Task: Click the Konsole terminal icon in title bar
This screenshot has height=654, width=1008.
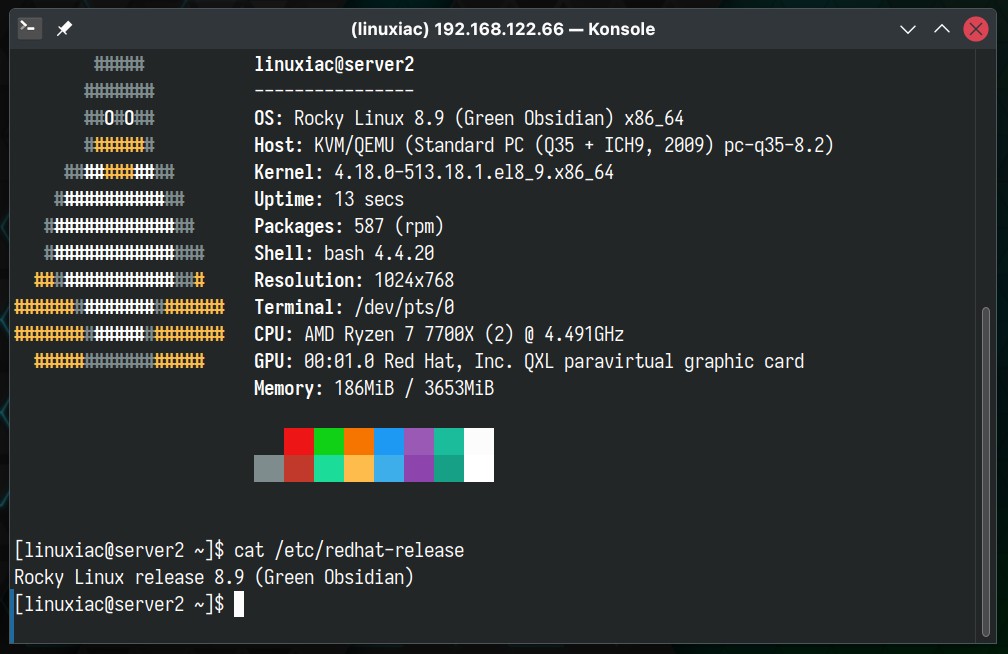Action: 30,28
